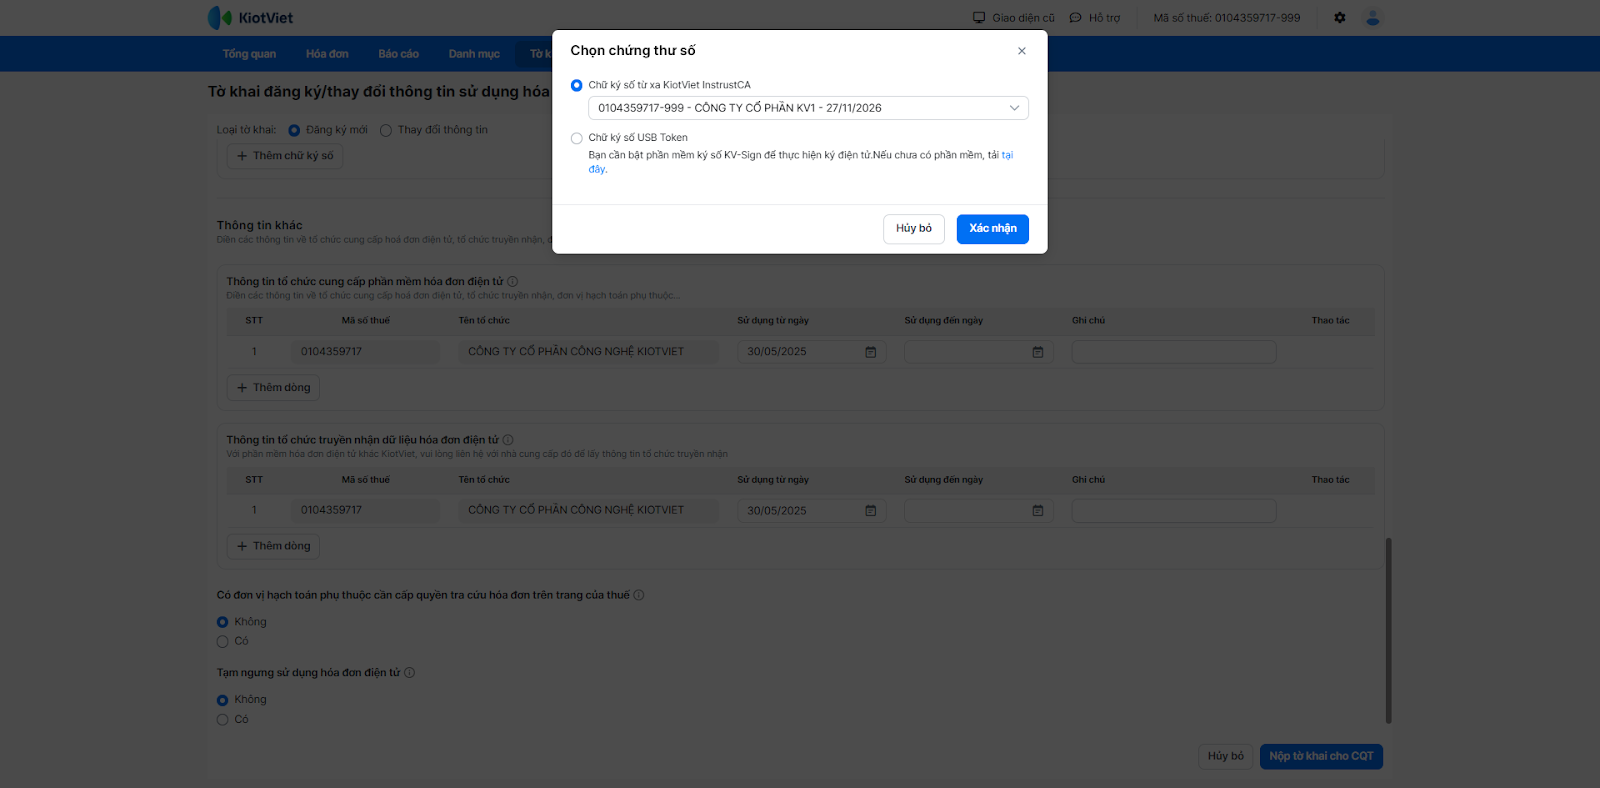Go to the Tổng quan tab

coord(249,54)
